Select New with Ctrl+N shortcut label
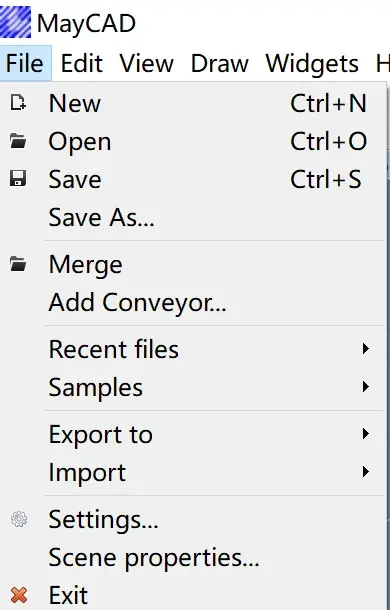Screen dimensions: 390x610 (193, 103)
